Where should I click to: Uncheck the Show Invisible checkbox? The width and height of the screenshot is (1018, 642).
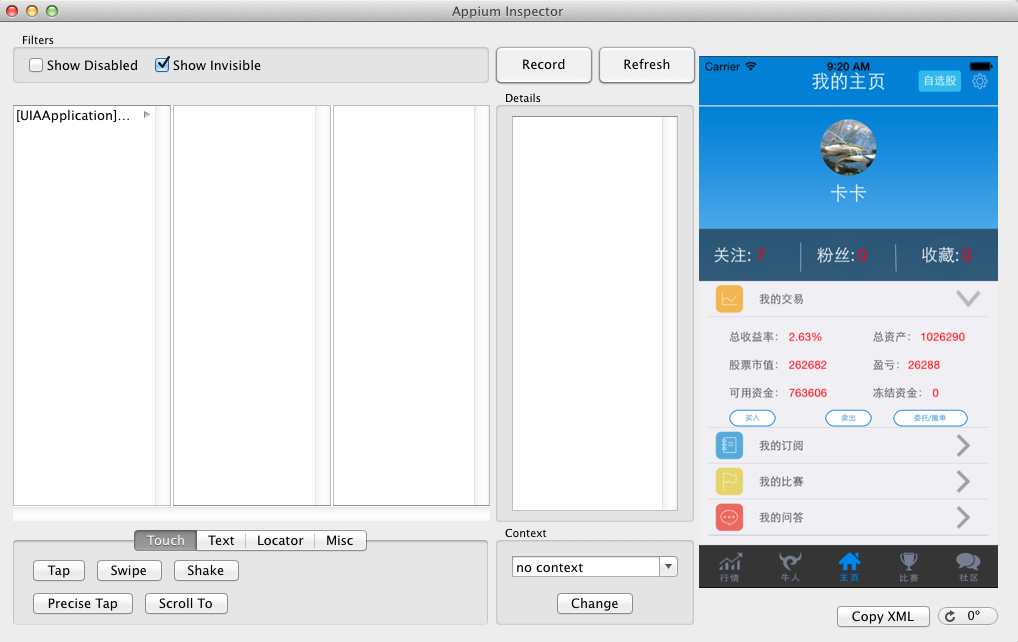162,65
